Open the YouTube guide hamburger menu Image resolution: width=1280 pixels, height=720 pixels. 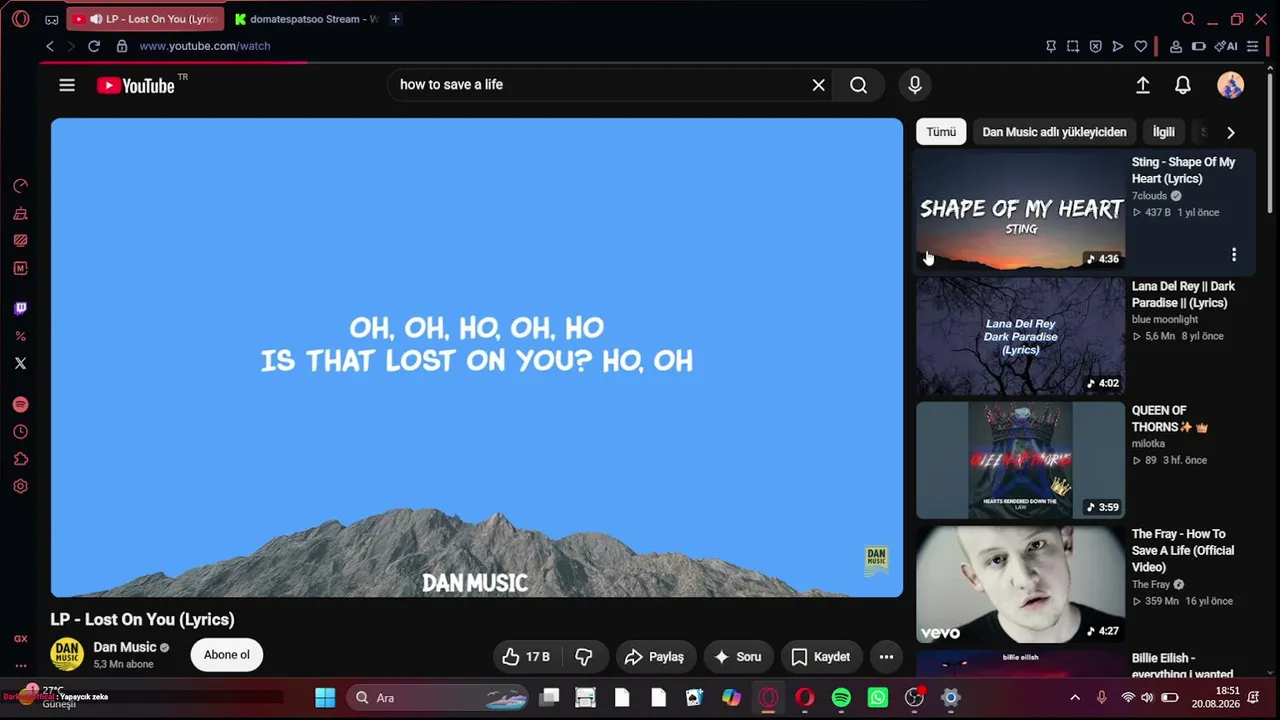(x=67, y=85)
